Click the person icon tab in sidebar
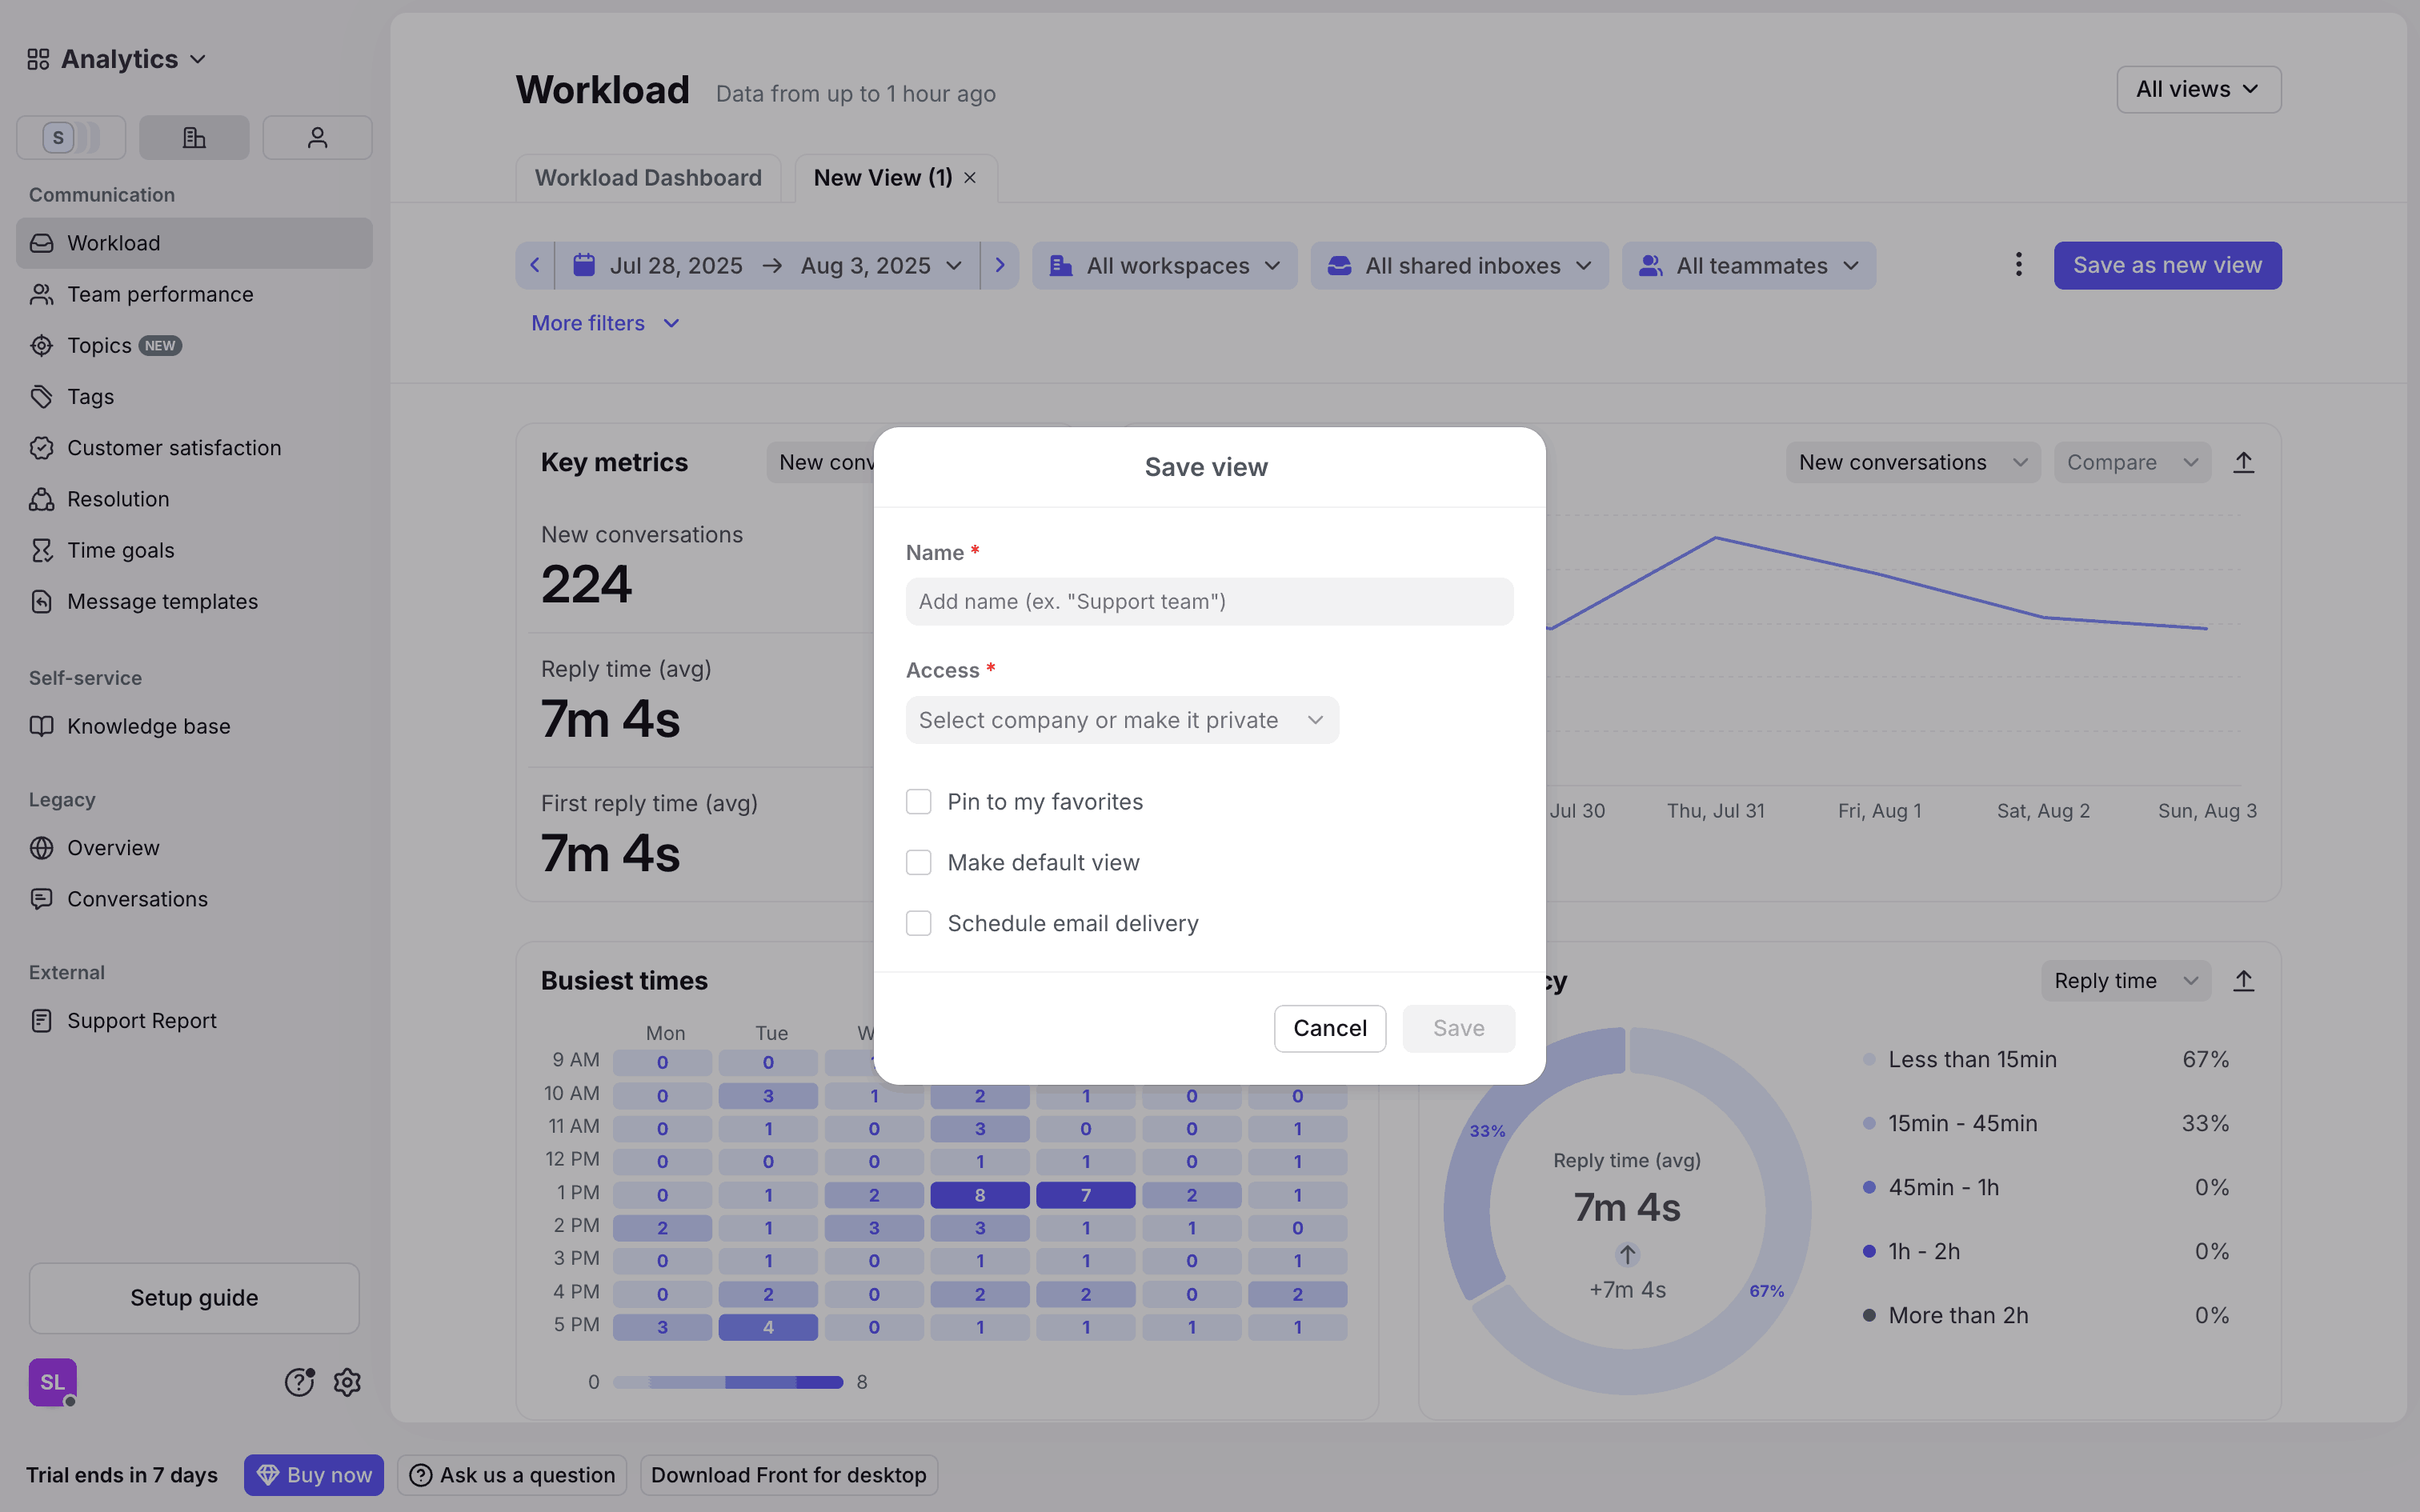This screenshot has height=1512, width=2420. [317, 137]
